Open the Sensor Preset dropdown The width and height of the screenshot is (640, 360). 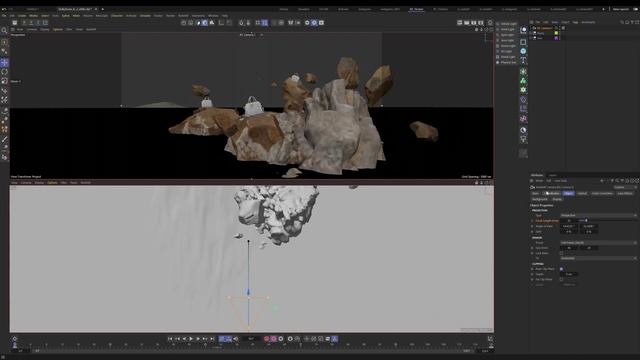pyautogui.click(x=598, y=242)
